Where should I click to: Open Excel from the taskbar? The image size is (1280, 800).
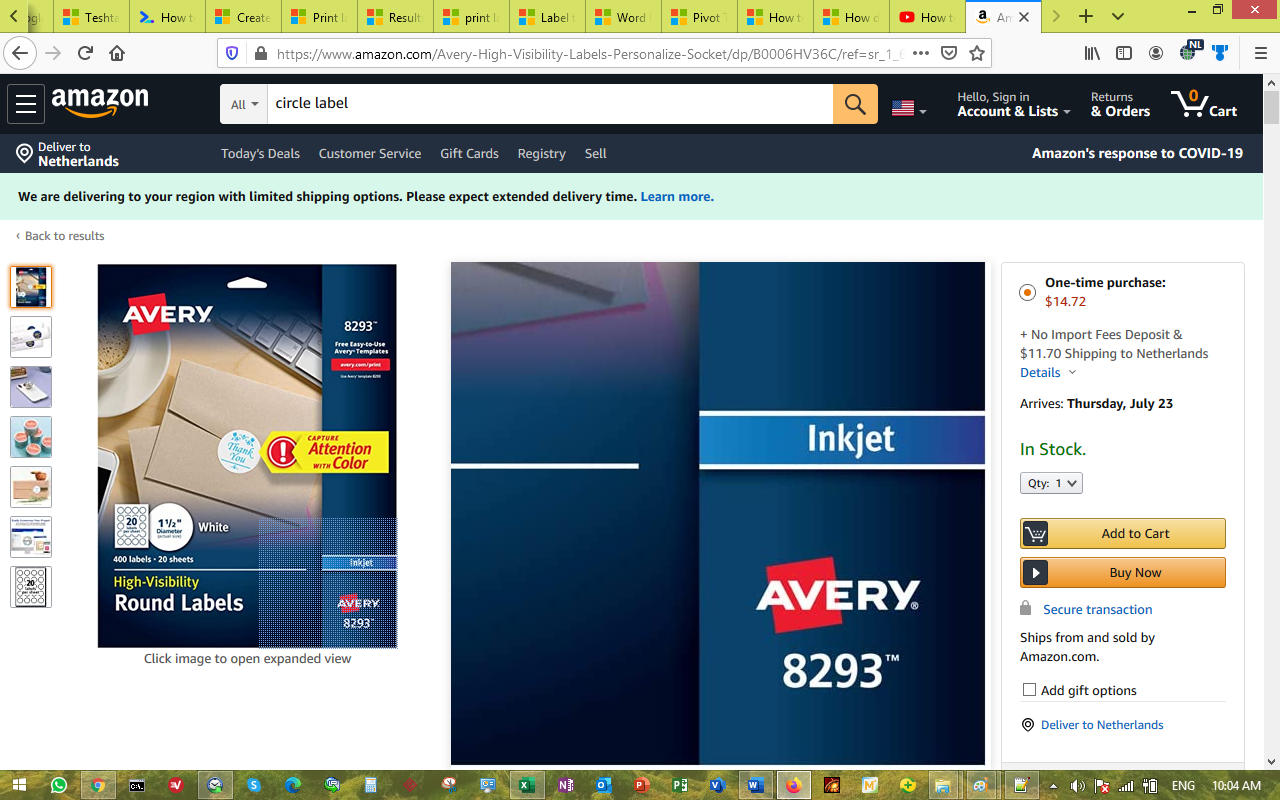pyautogui.click(x=526, y=785)
